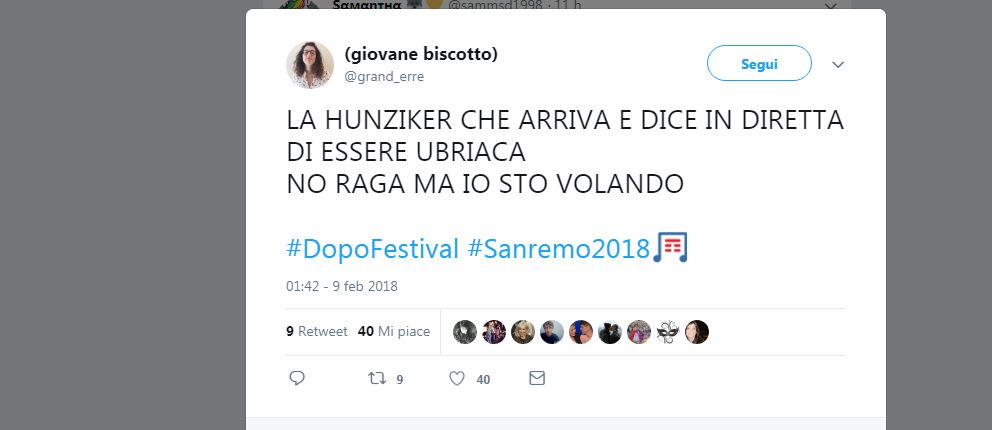Screen dimensions: 992x430
Task: Click the Segui follow button
Action: 759,63
